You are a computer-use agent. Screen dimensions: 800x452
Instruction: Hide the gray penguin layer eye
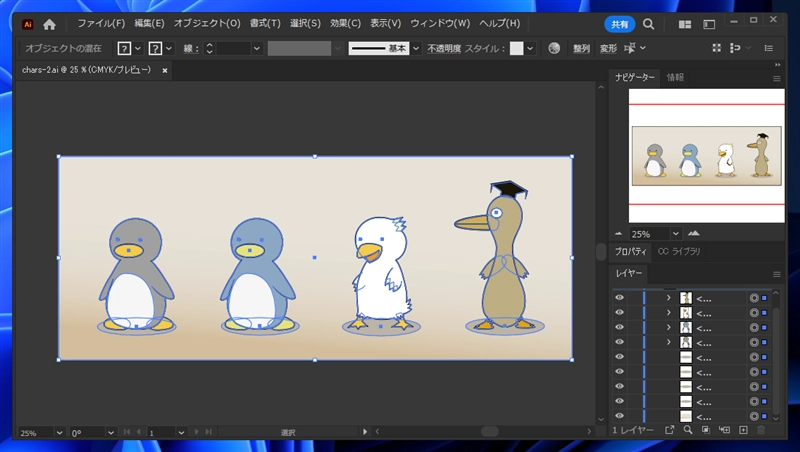click(x=619, y=342)
